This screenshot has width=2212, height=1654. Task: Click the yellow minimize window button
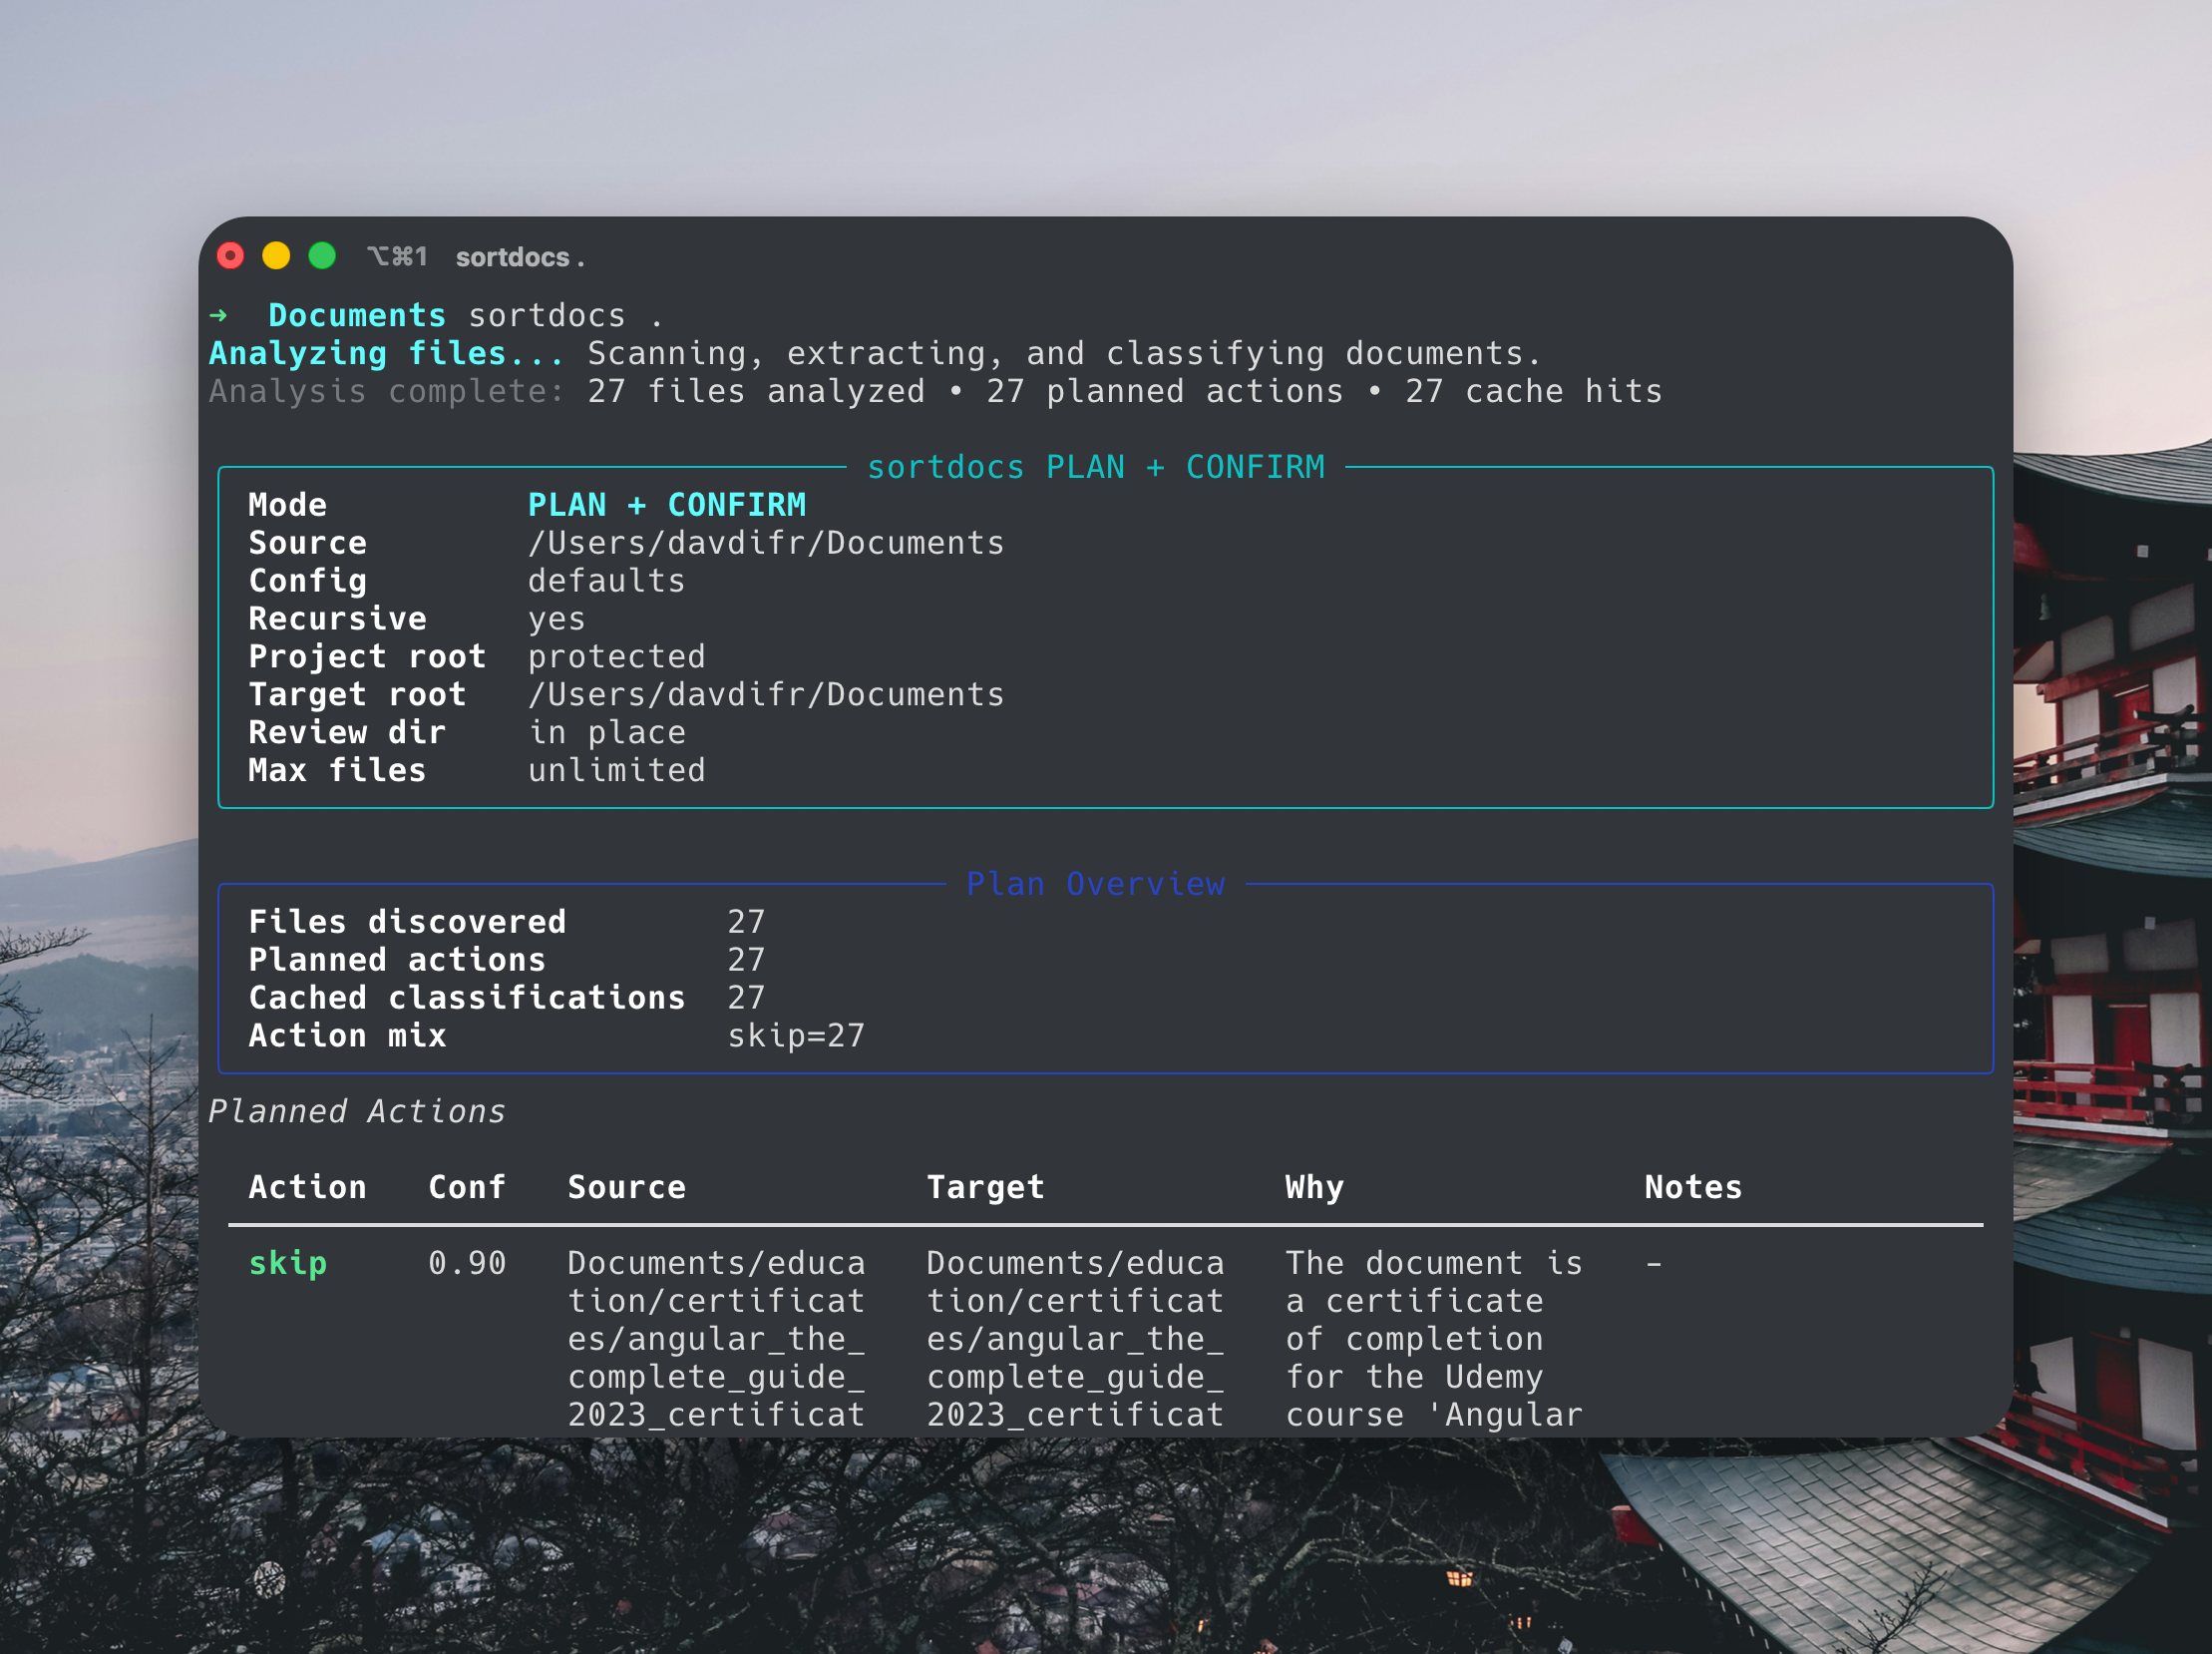pos(276,257)
